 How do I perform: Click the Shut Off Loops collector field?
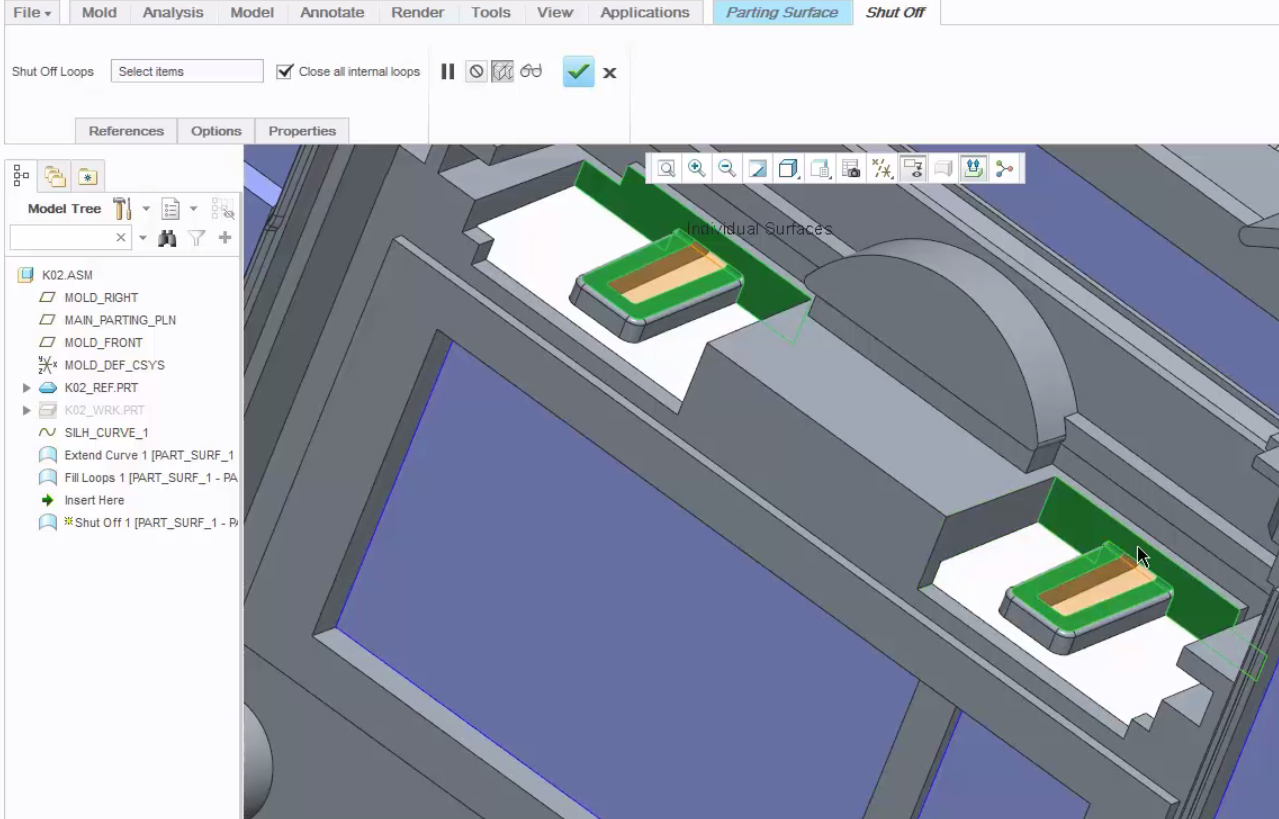click(x=187, y=72)
